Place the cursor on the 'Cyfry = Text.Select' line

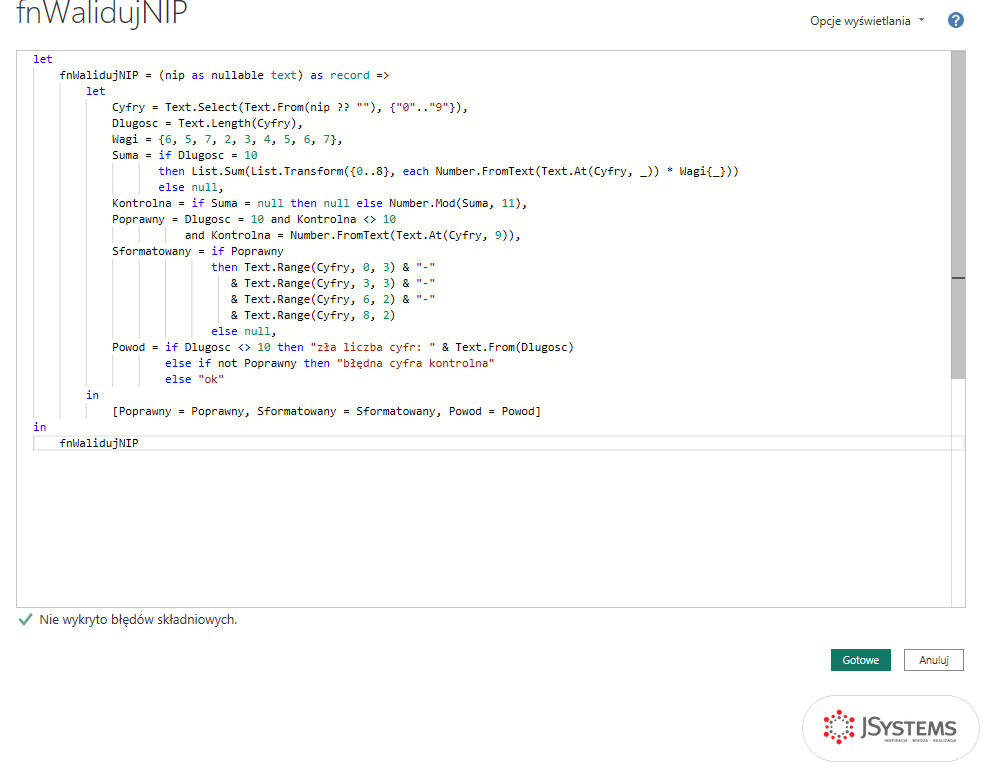click(290, 107)
